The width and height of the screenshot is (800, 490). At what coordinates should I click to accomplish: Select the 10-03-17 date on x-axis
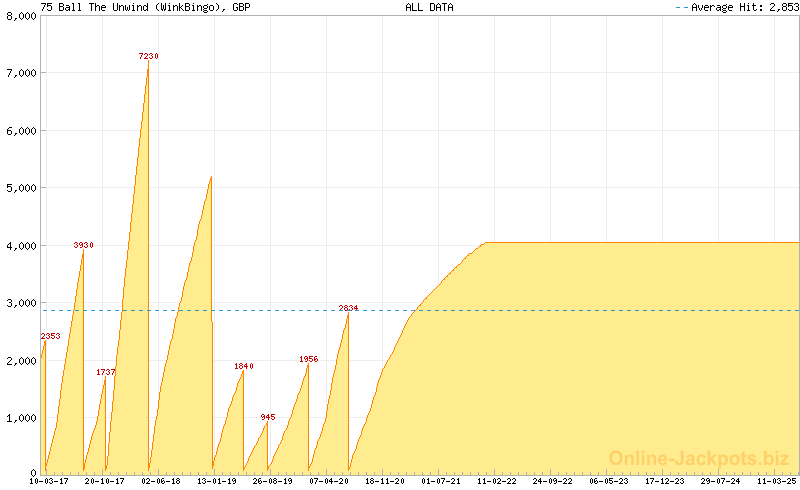(49, 481)
